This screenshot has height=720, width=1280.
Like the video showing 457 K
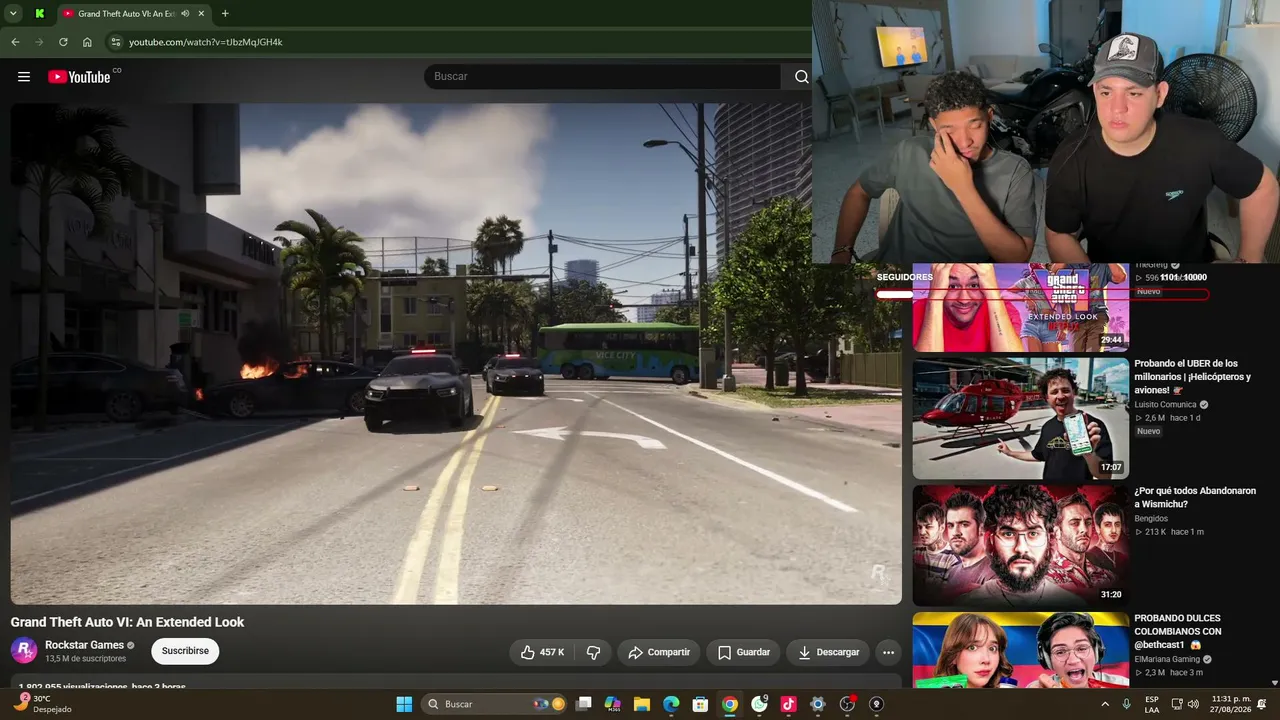[541, 652]
